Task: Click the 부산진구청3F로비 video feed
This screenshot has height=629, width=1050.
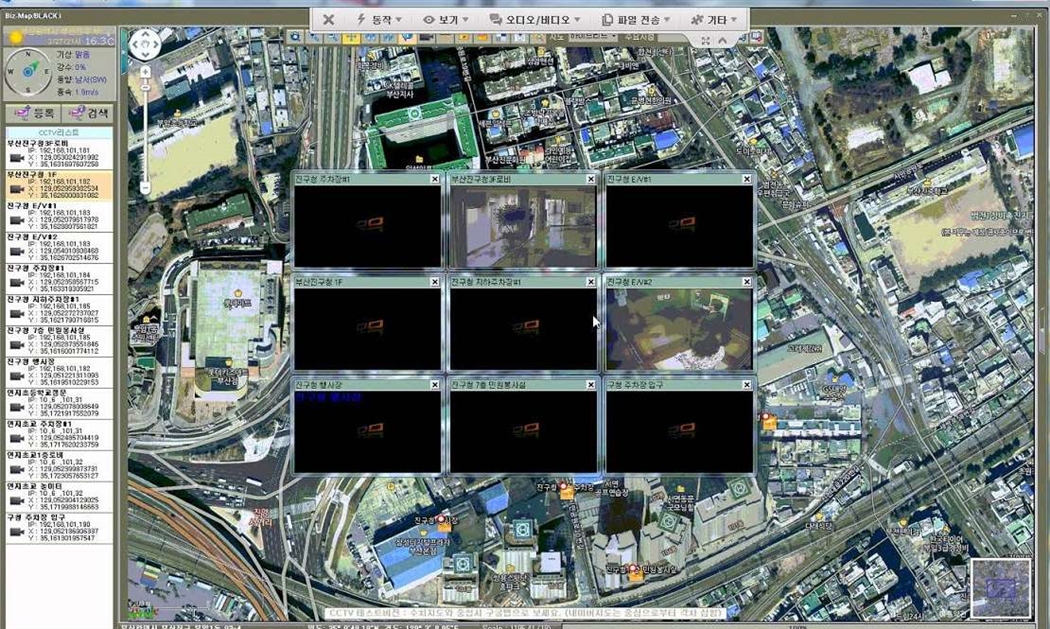Action: point(523,225)
